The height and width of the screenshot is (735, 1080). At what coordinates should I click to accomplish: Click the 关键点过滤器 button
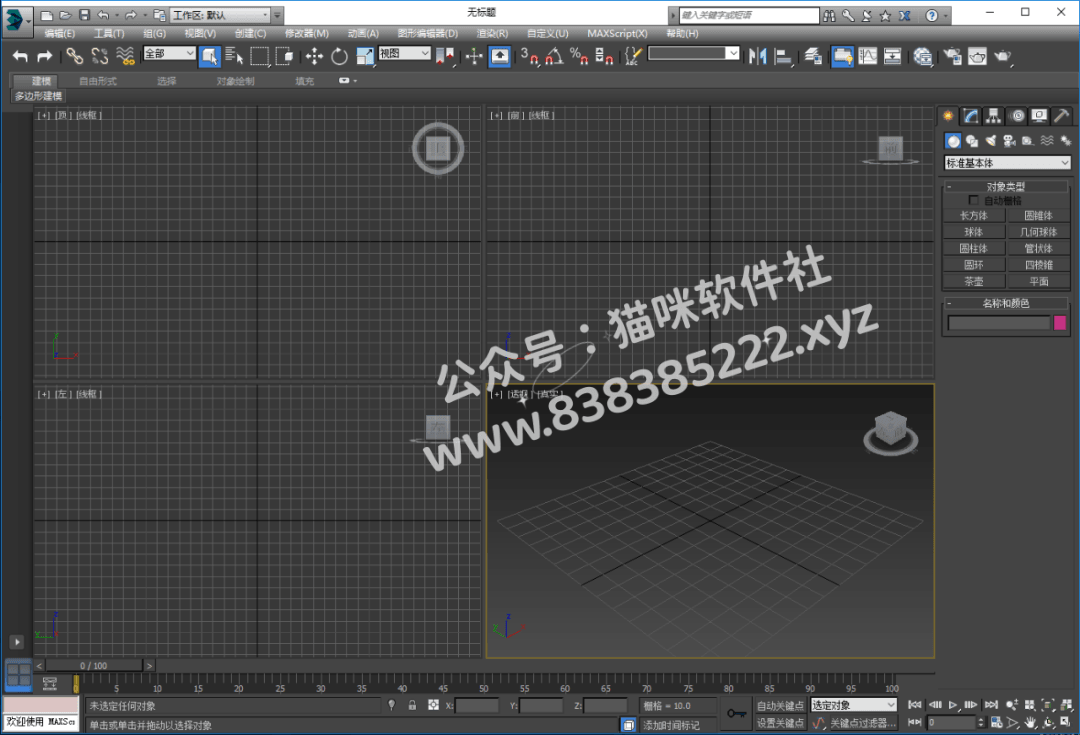pyautogui.click(x=862, y=723)
